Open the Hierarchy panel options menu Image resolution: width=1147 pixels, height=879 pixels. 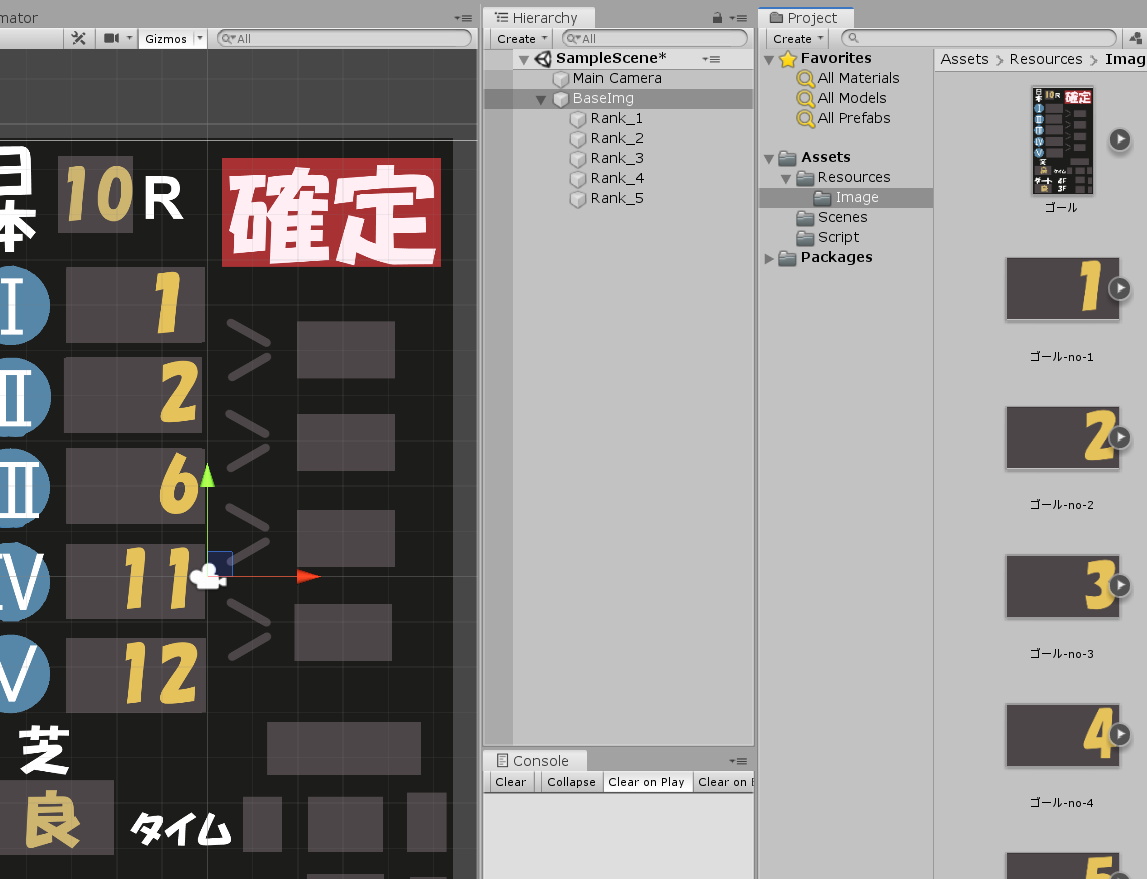pos(738,18)
